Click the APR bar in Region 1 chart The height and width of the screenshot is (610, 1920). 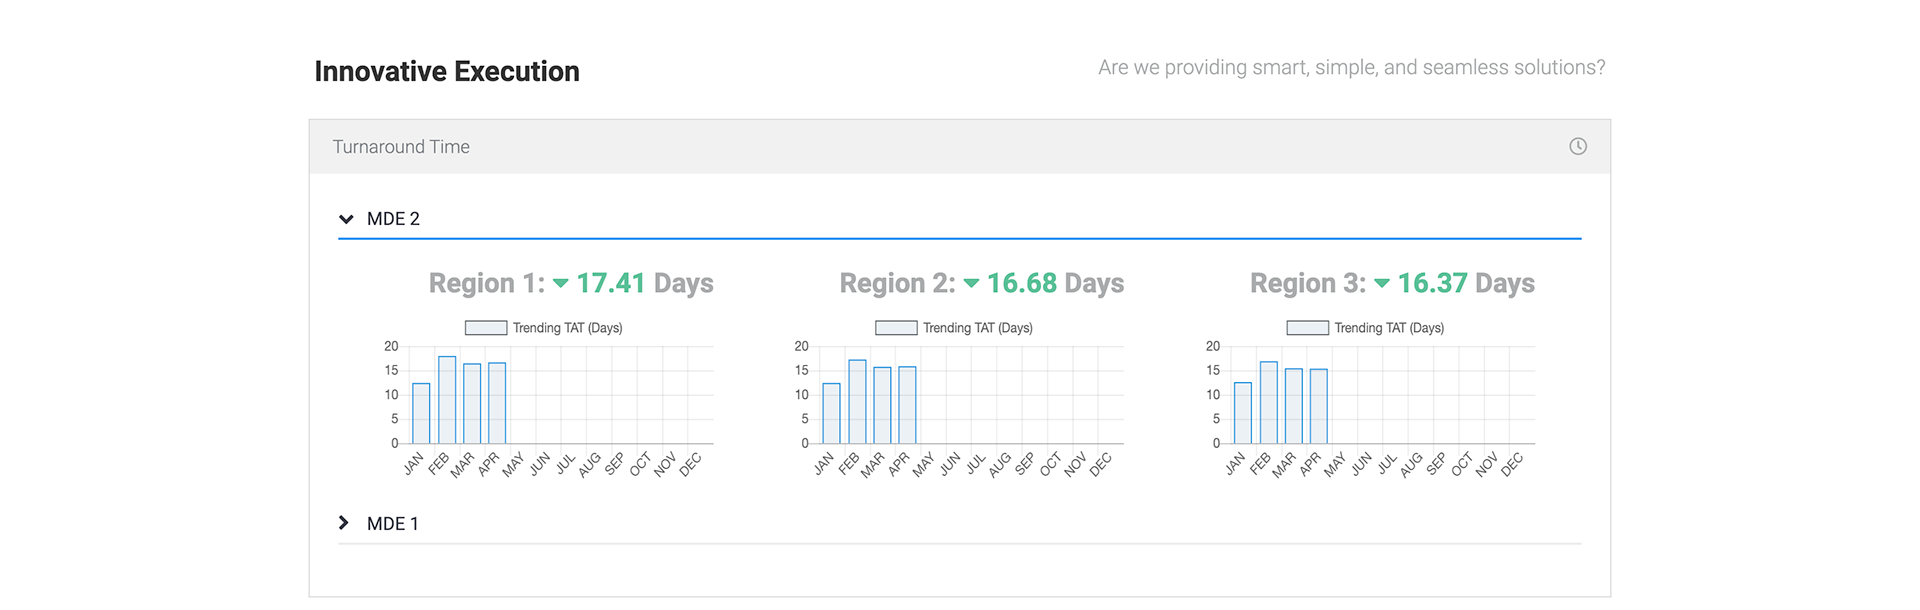tap(497, 403)
